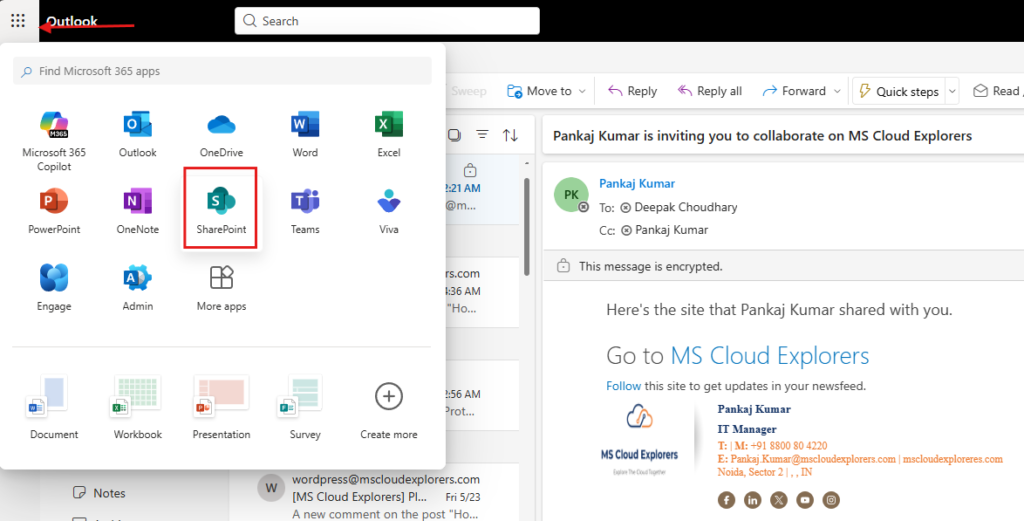Image resolution: width=1024 pixels, height=521 pixels.
Task: Open mscloudexploreres.com website link
Action: tap(953, 459)
